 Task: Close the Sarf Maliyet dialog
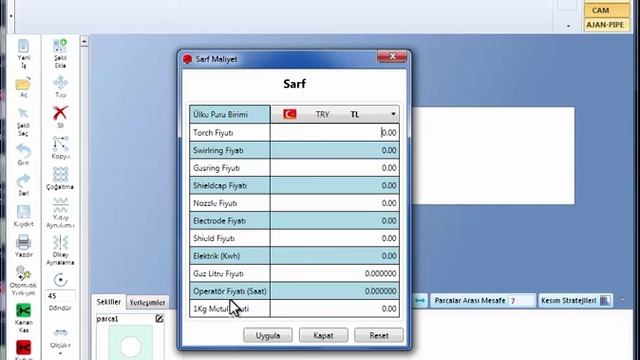tap(392, 56)
